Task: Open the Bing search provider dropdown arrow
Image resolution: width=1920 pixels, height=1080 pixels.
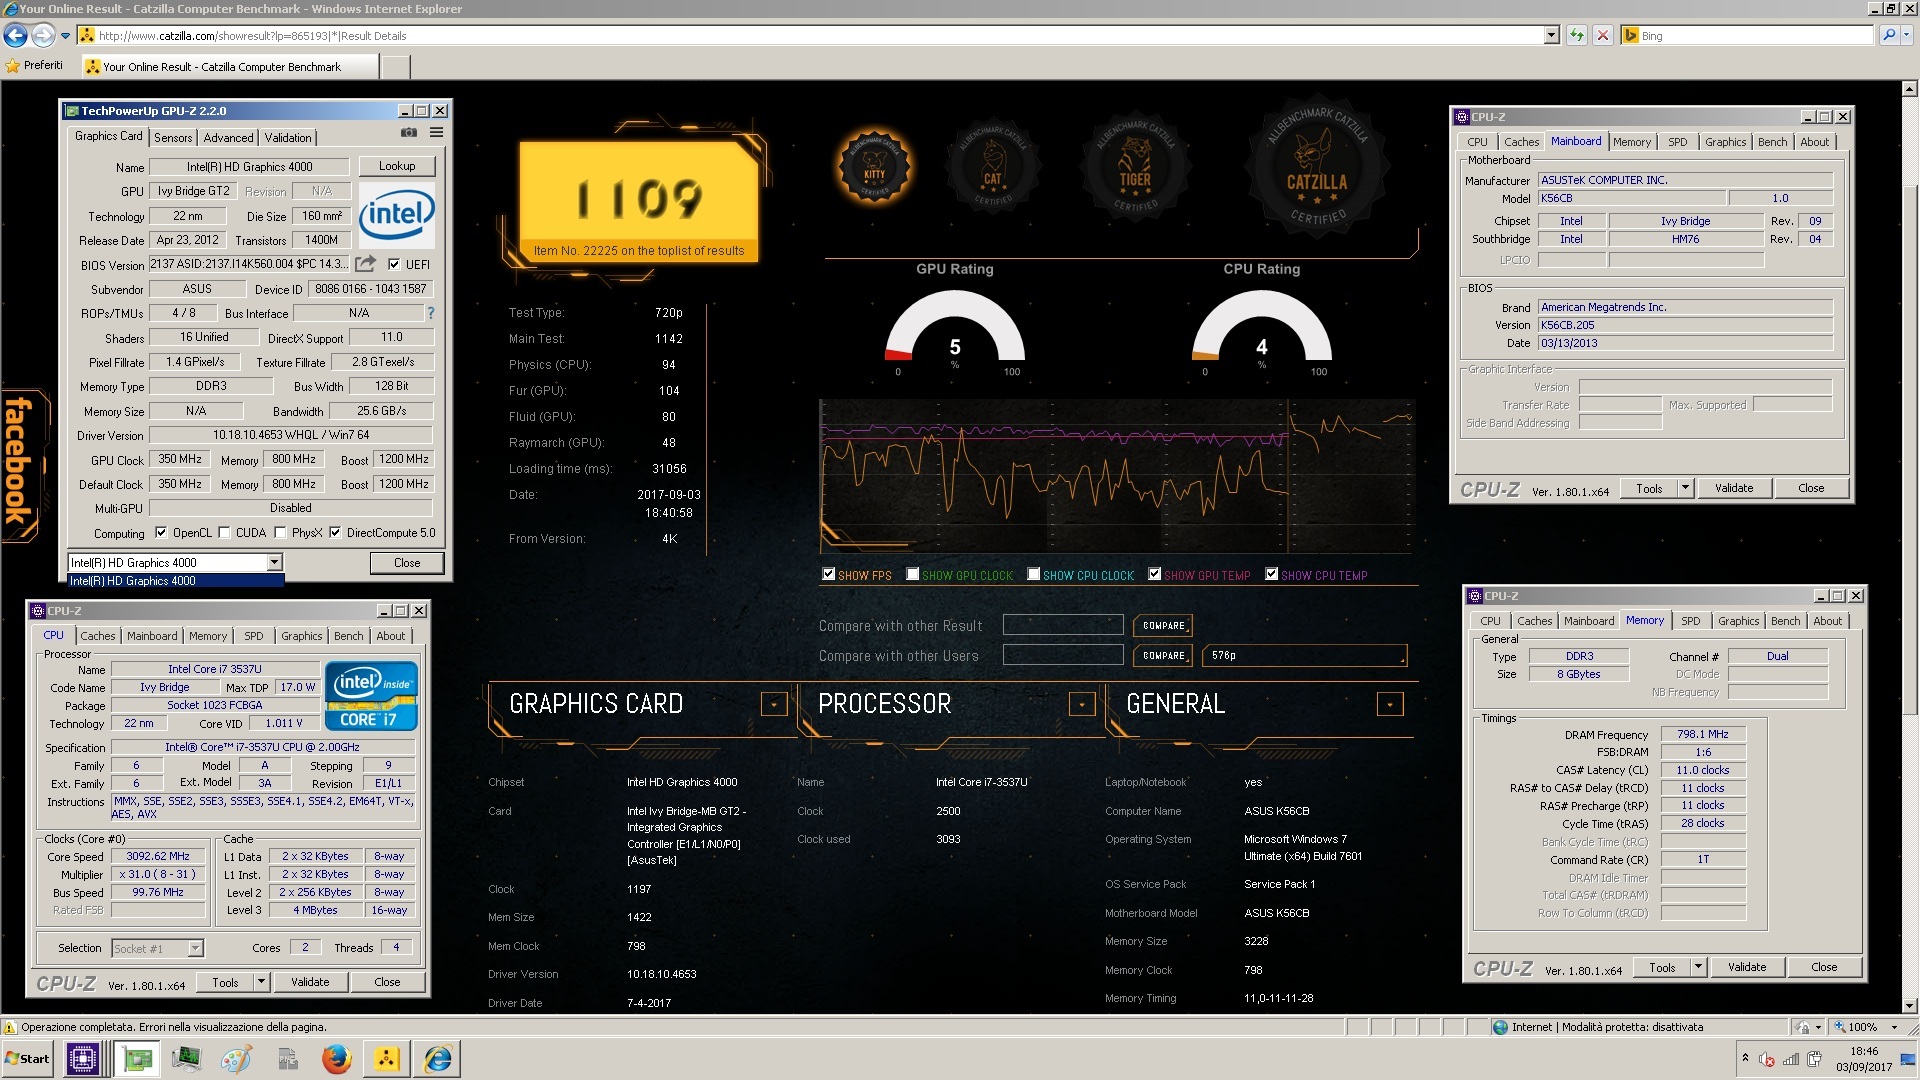Action: 1906,35
